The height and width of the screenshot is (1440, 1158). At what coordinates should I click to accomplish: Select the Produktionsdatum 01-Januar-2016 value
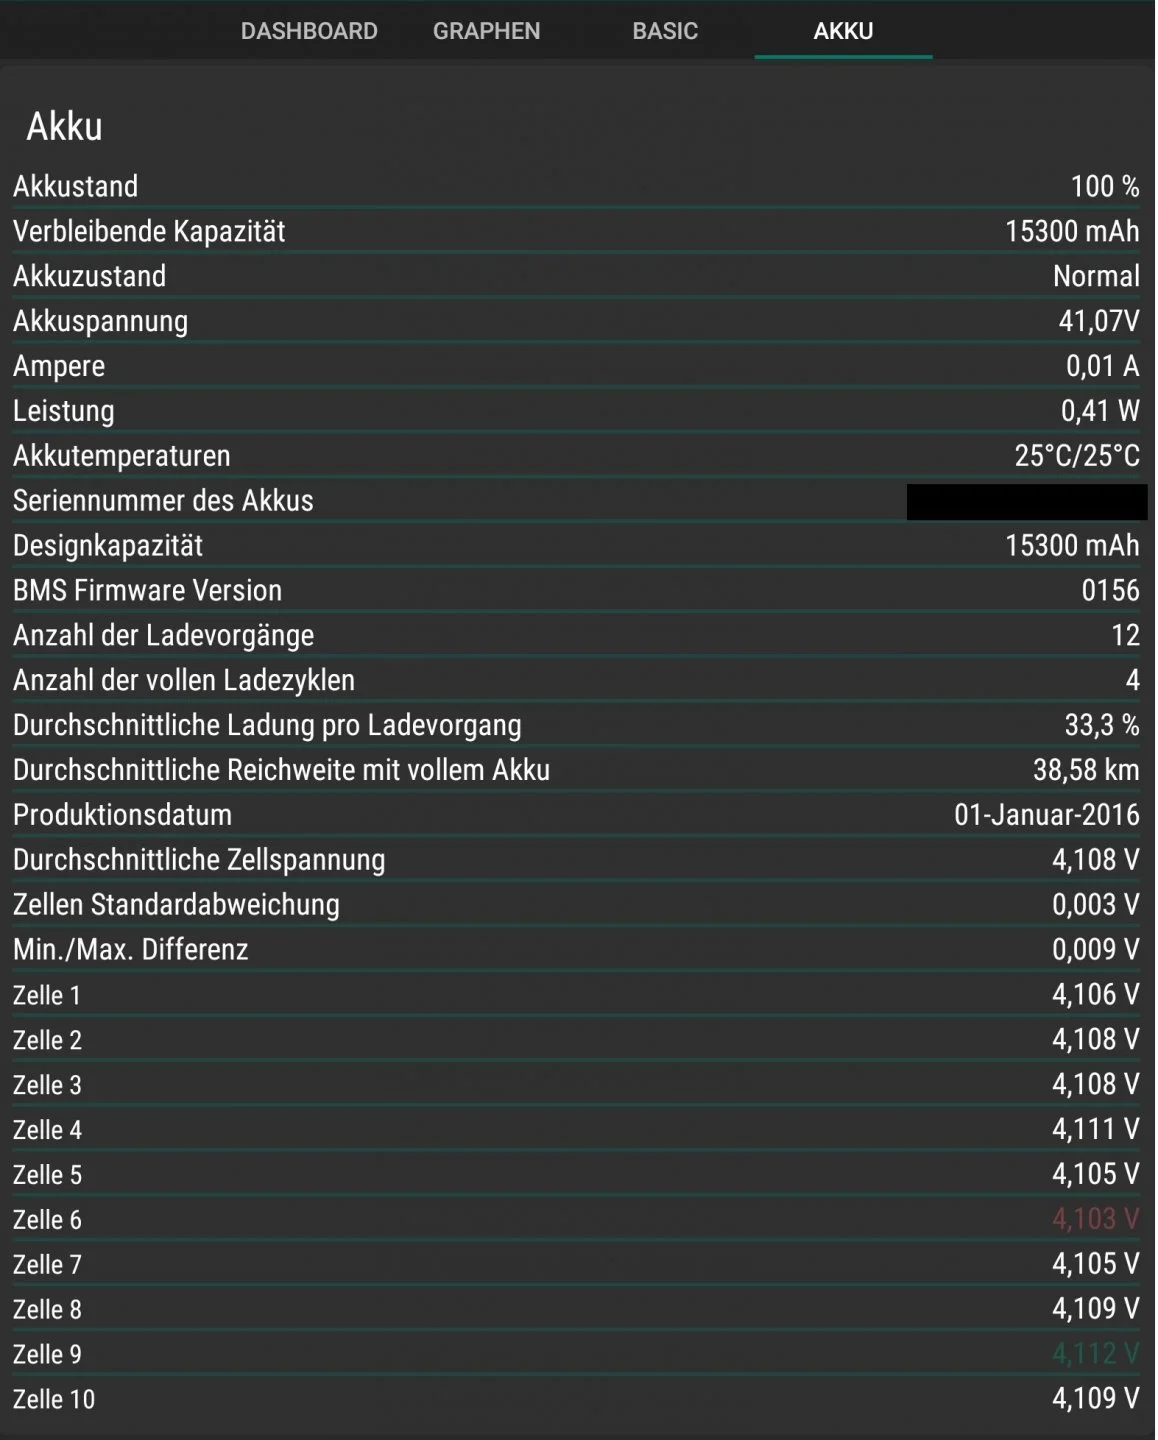pos(1046,815)
